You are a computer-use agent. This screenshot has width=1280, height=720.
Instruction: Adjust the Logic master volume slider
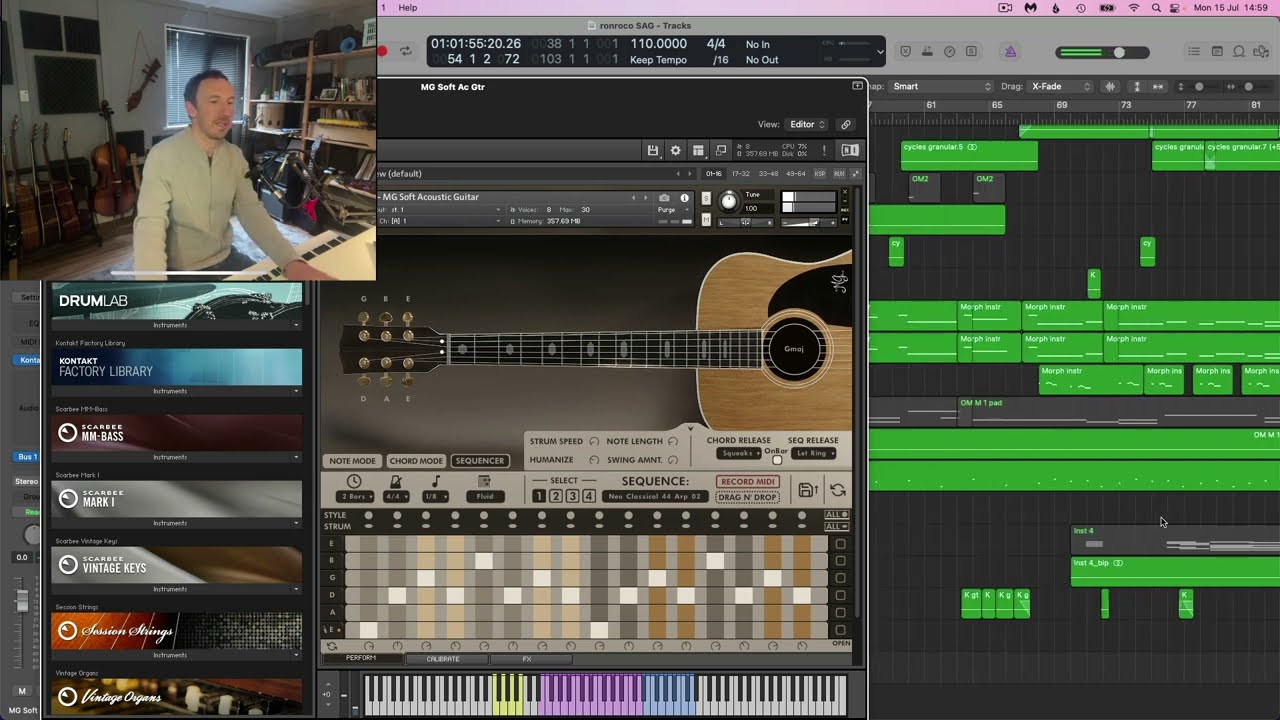tap(1104, 52)
